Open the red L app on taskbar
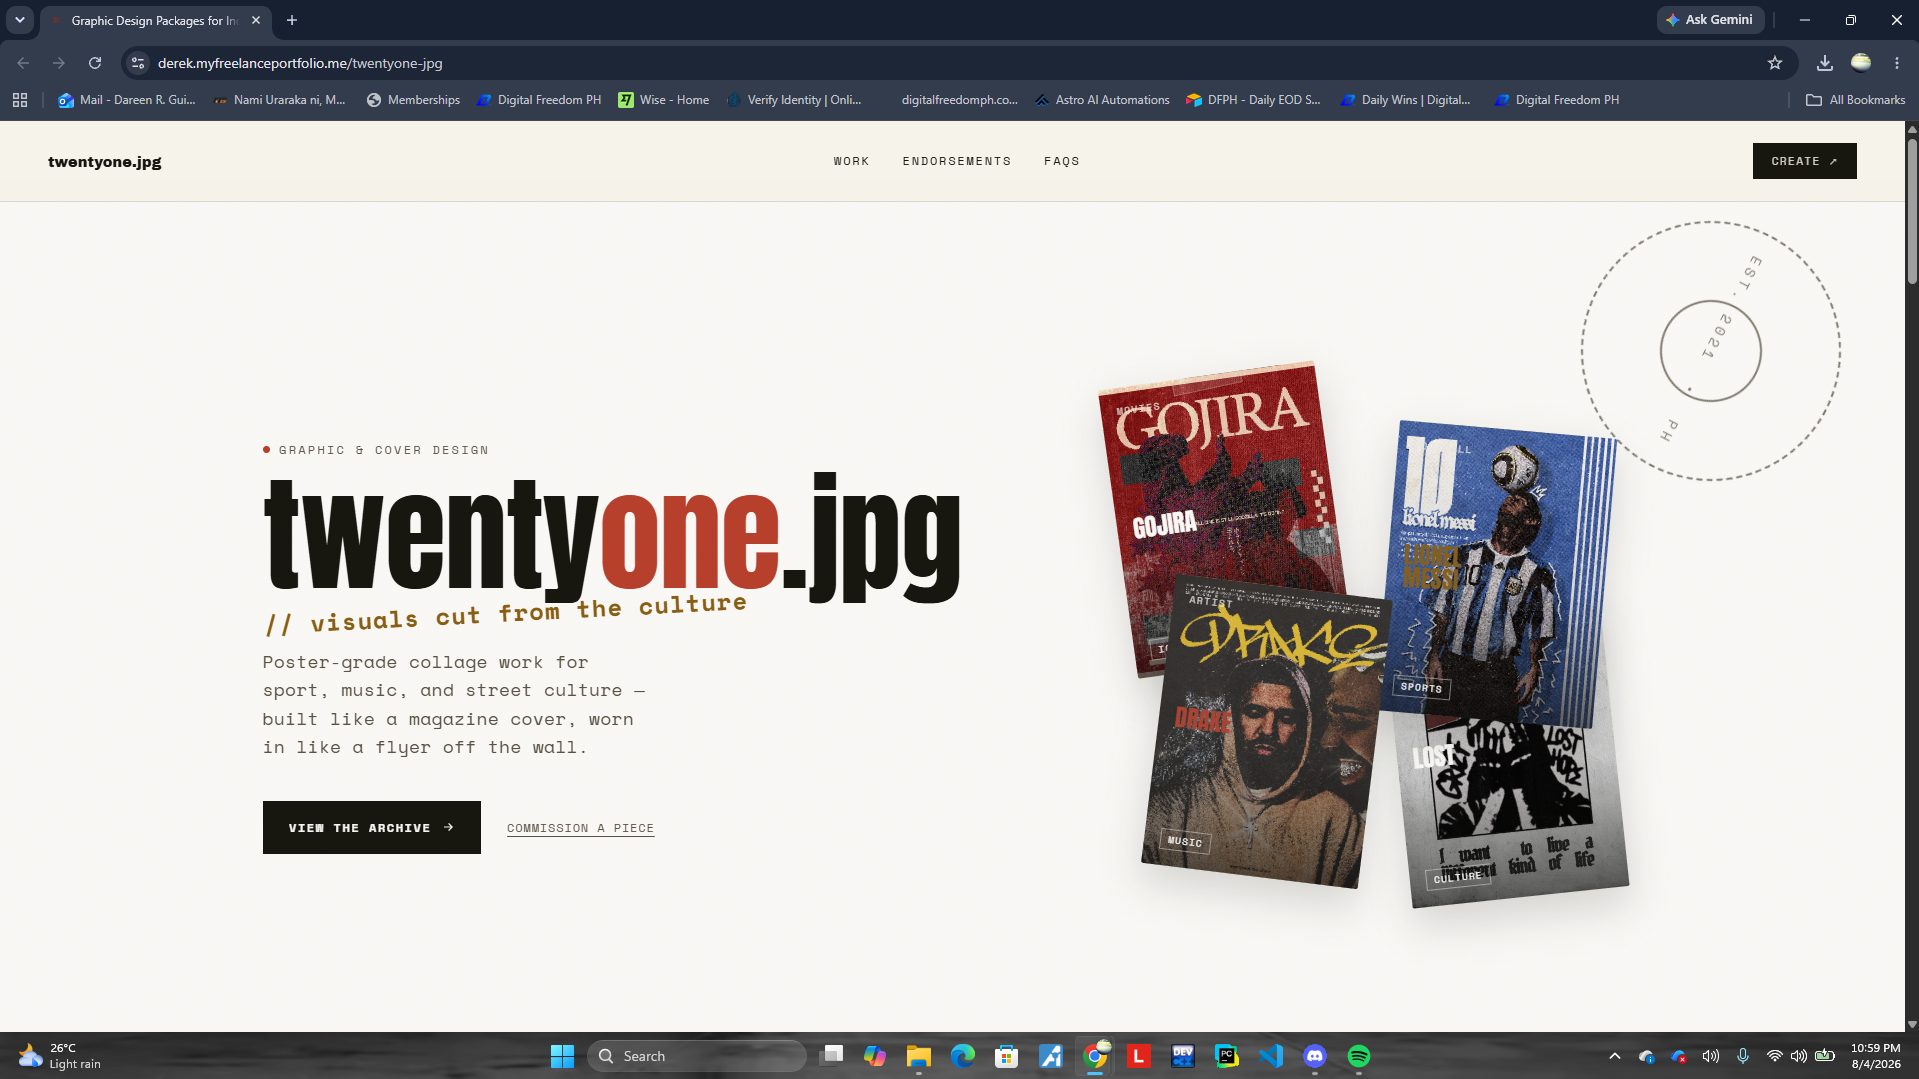This screenshot has height=1079, width=1919. 1139,1056
